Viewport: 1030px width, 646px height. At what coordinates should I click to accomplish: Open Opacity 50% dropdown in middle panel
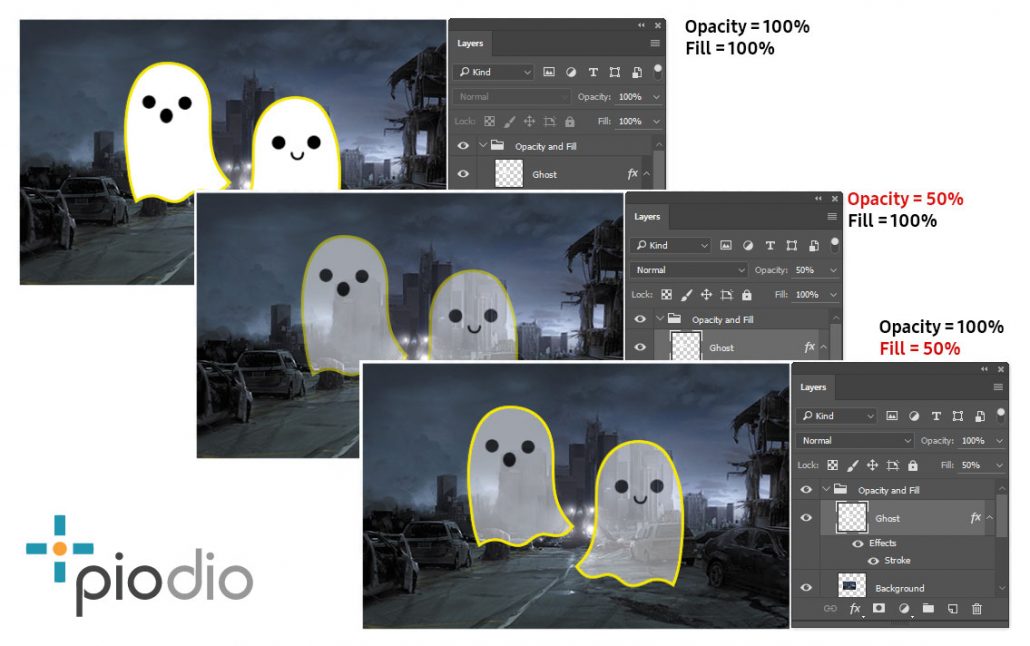click(x=833, y=270)
